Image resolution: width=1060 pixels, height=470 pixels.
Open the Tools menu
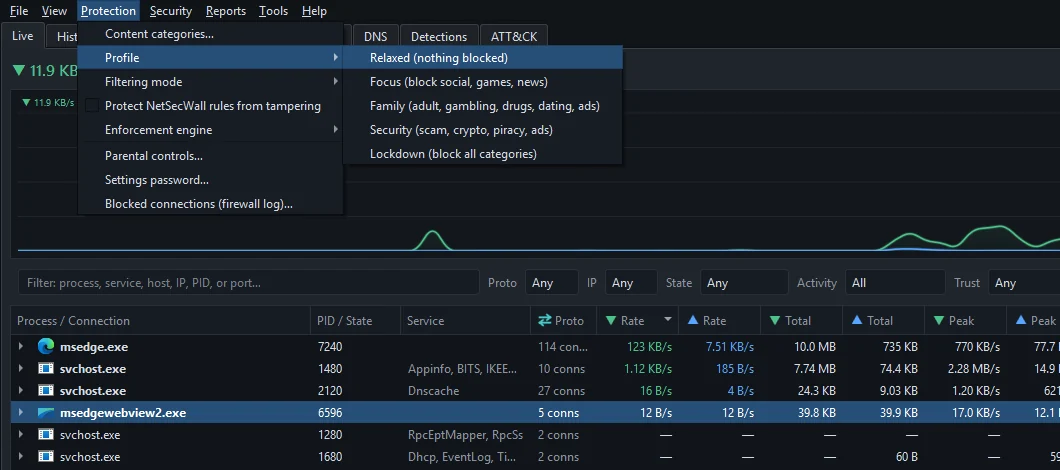click(273, 11)
